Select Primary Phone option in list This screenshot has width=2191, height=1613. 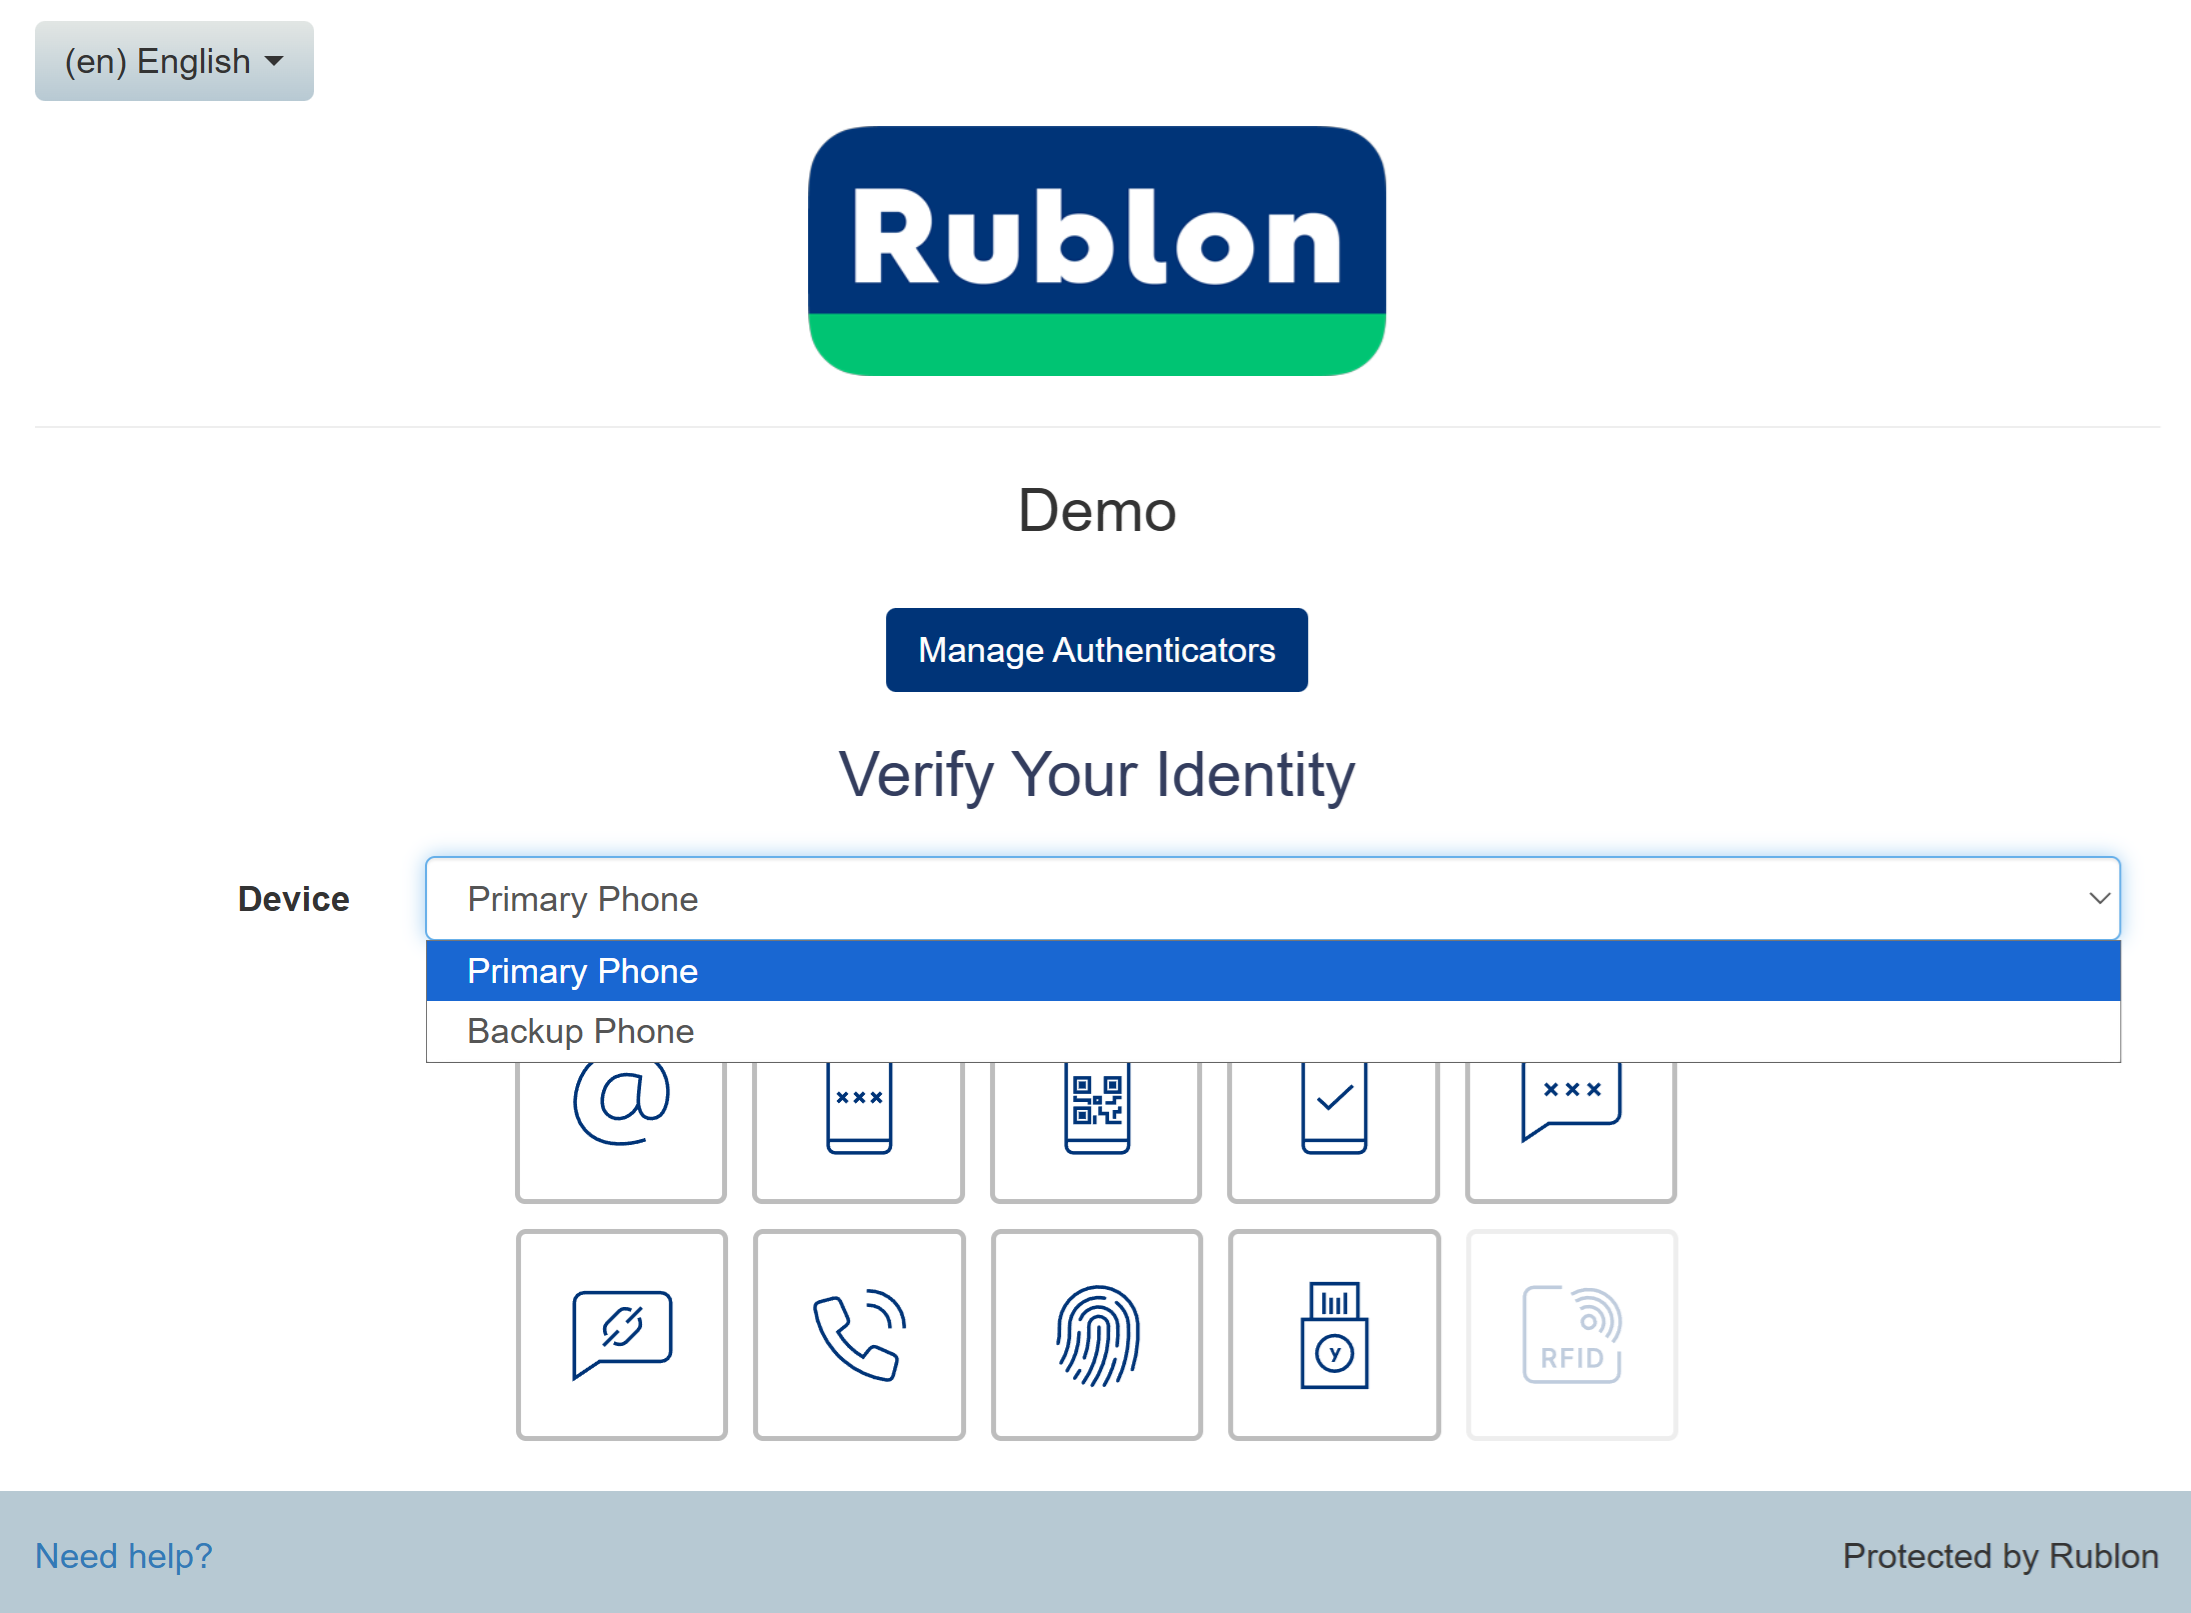click(1270, 971)
